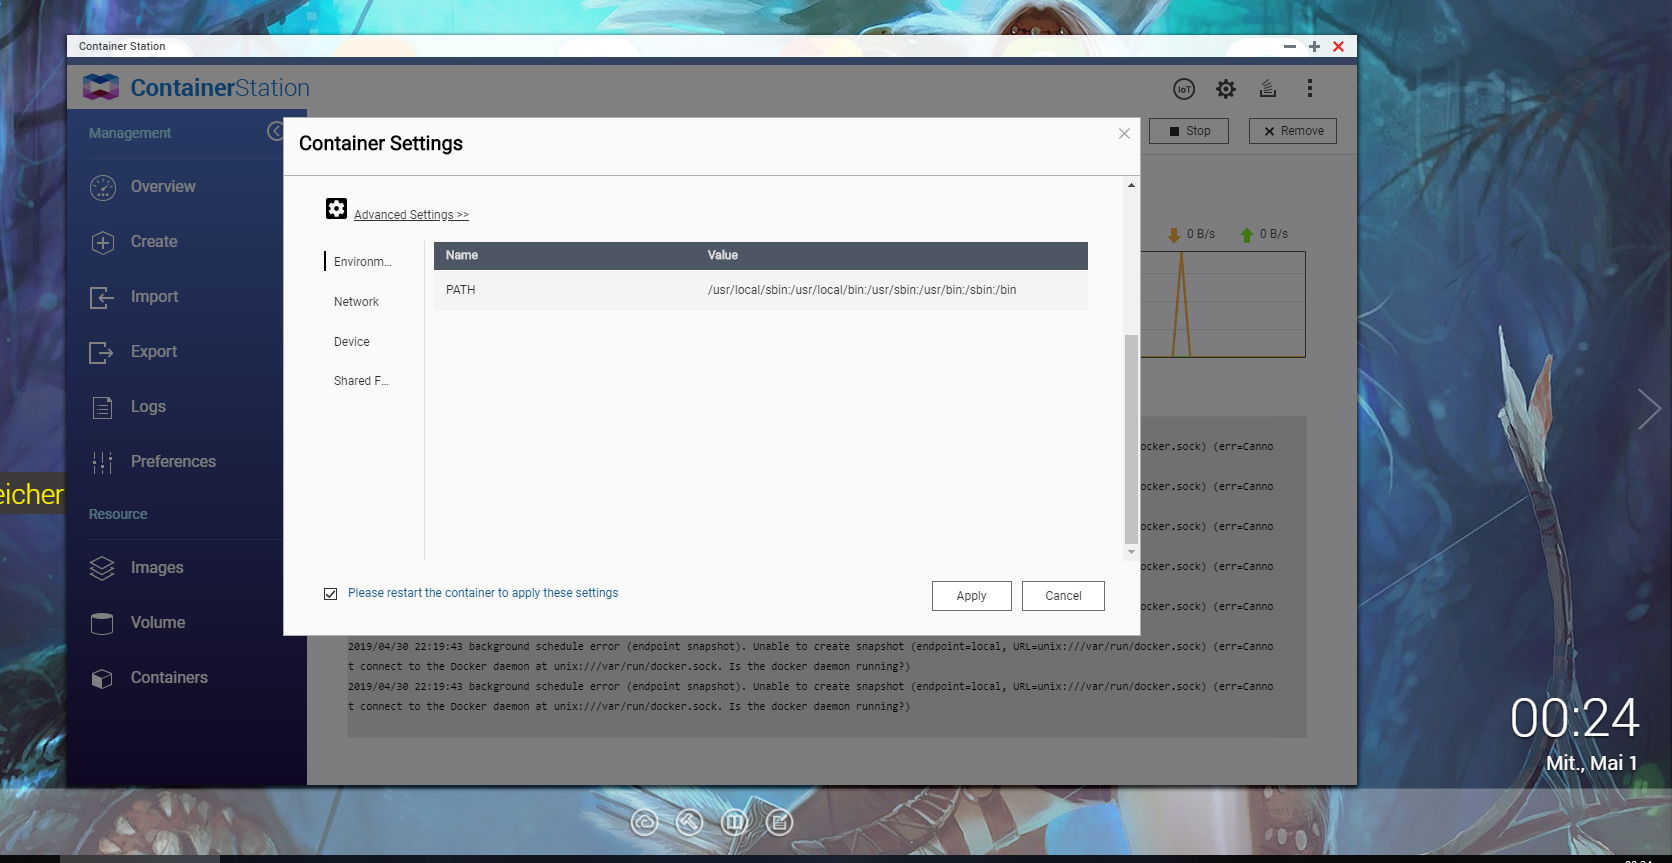
Task: Select the Environment settings tab
Action: coord(363,262)
